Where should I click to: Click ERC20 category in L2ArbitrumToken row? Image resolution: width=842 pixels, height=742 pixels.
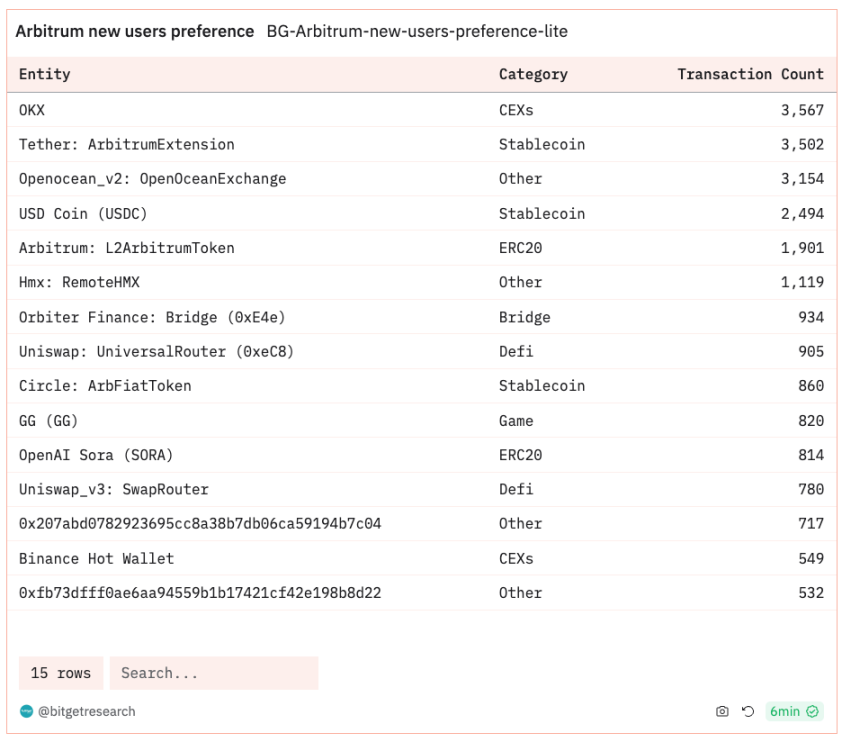tap(520, 248)
